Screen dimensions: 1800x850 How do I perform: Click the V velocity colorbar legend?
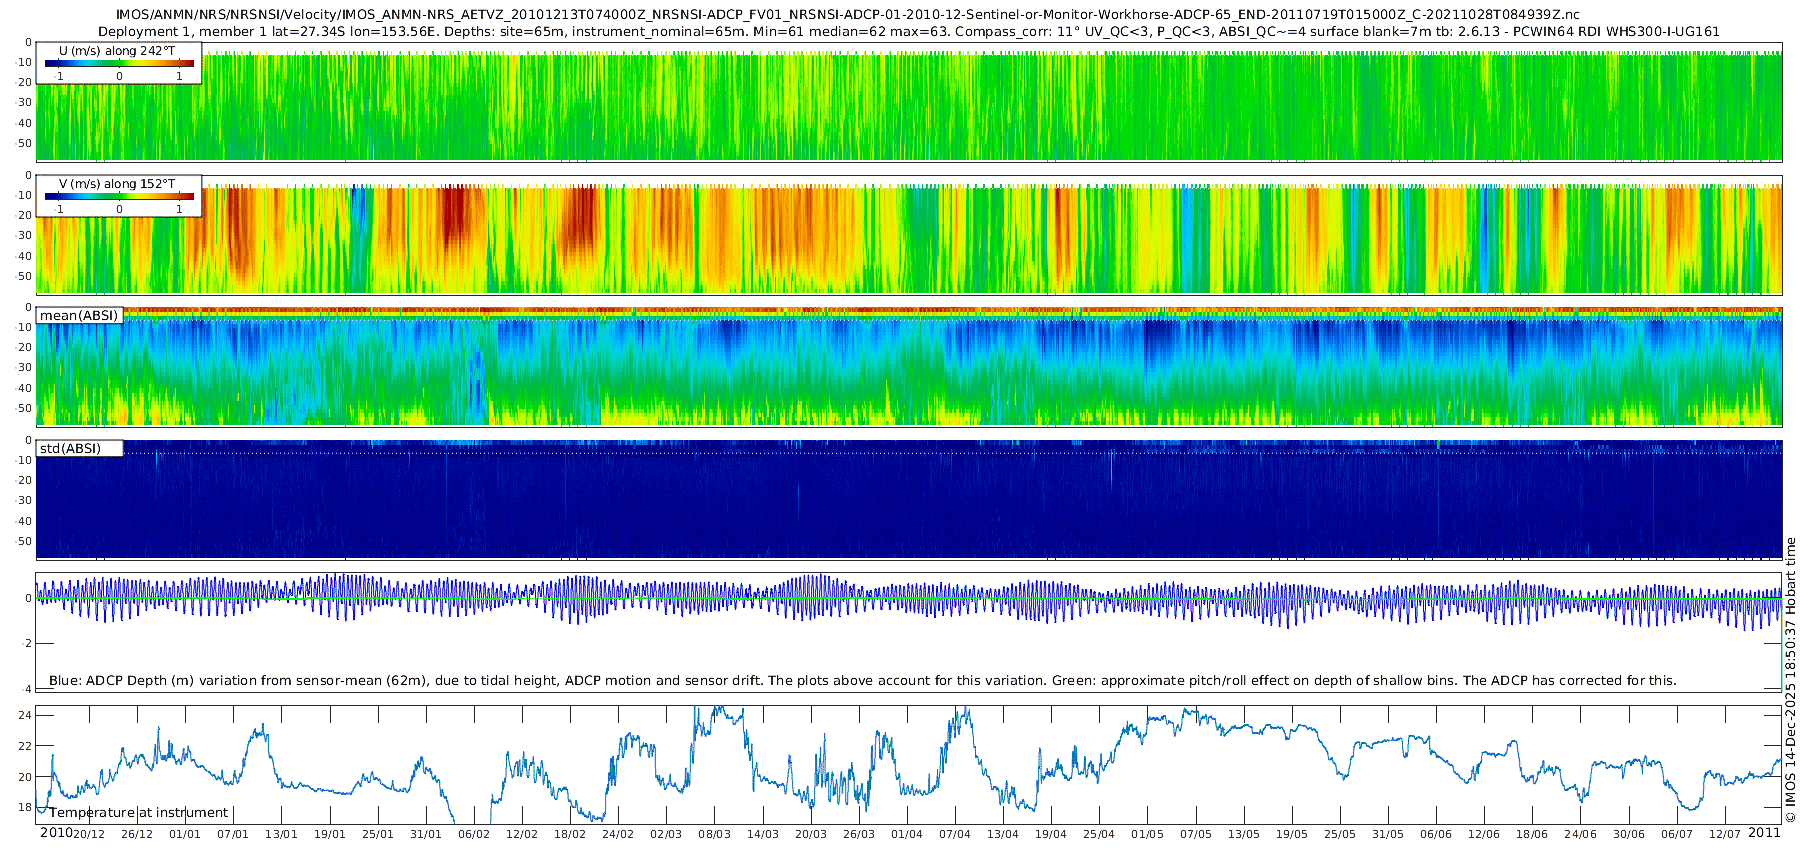pyautogui.click(x=119, y=197)
